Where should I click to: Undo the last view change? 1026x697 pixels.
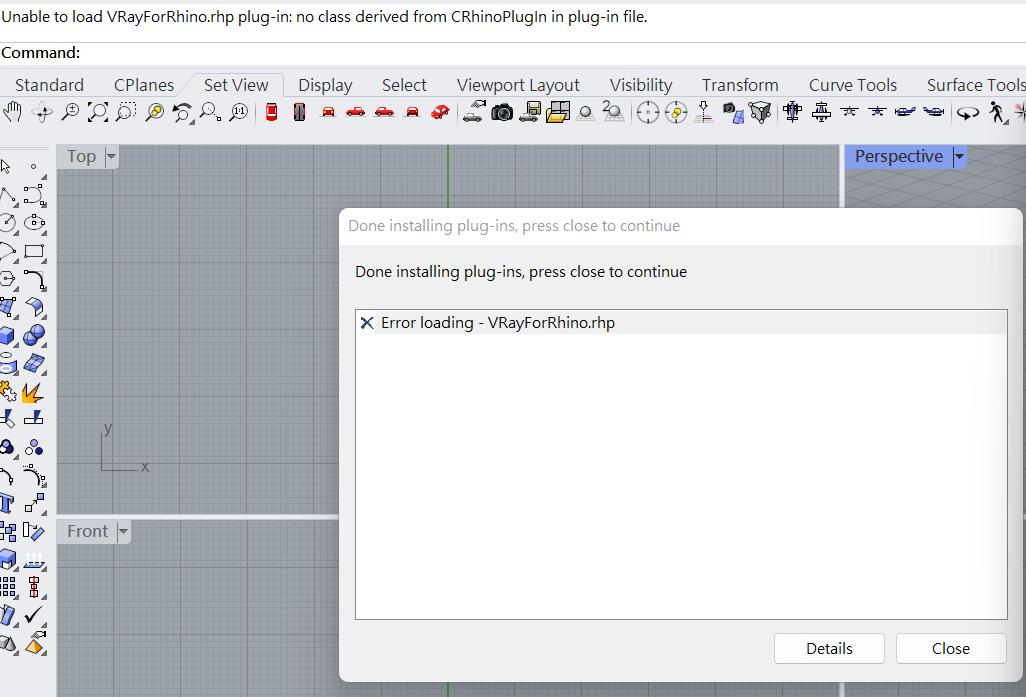(183, 113)
